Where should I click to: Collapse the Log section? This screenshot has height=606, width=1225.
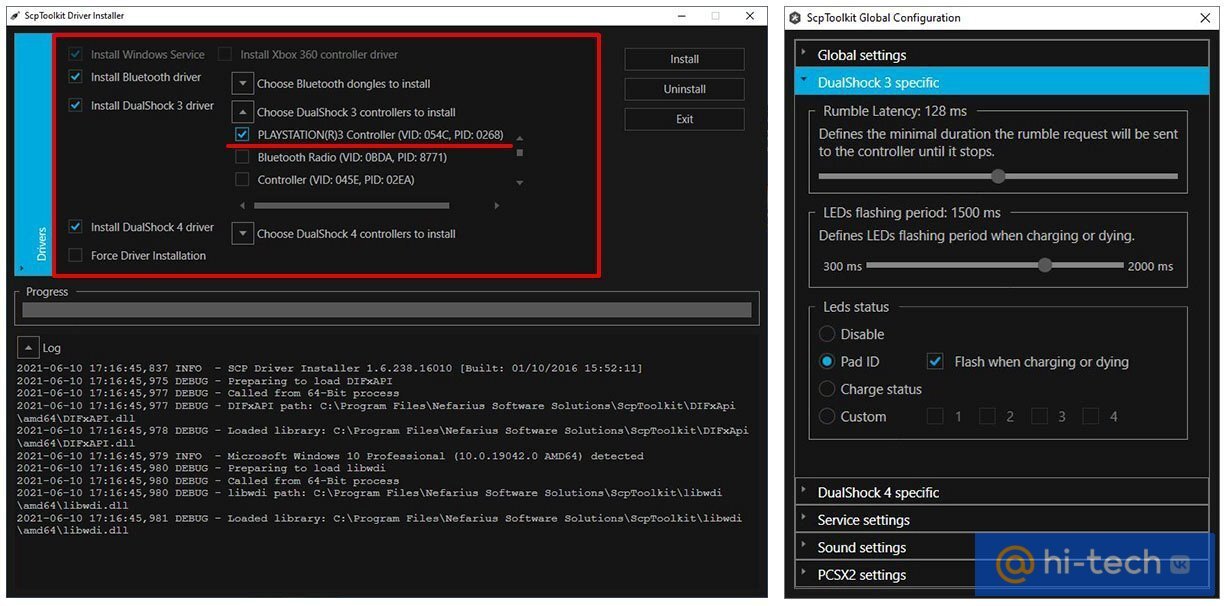[27, 348]
